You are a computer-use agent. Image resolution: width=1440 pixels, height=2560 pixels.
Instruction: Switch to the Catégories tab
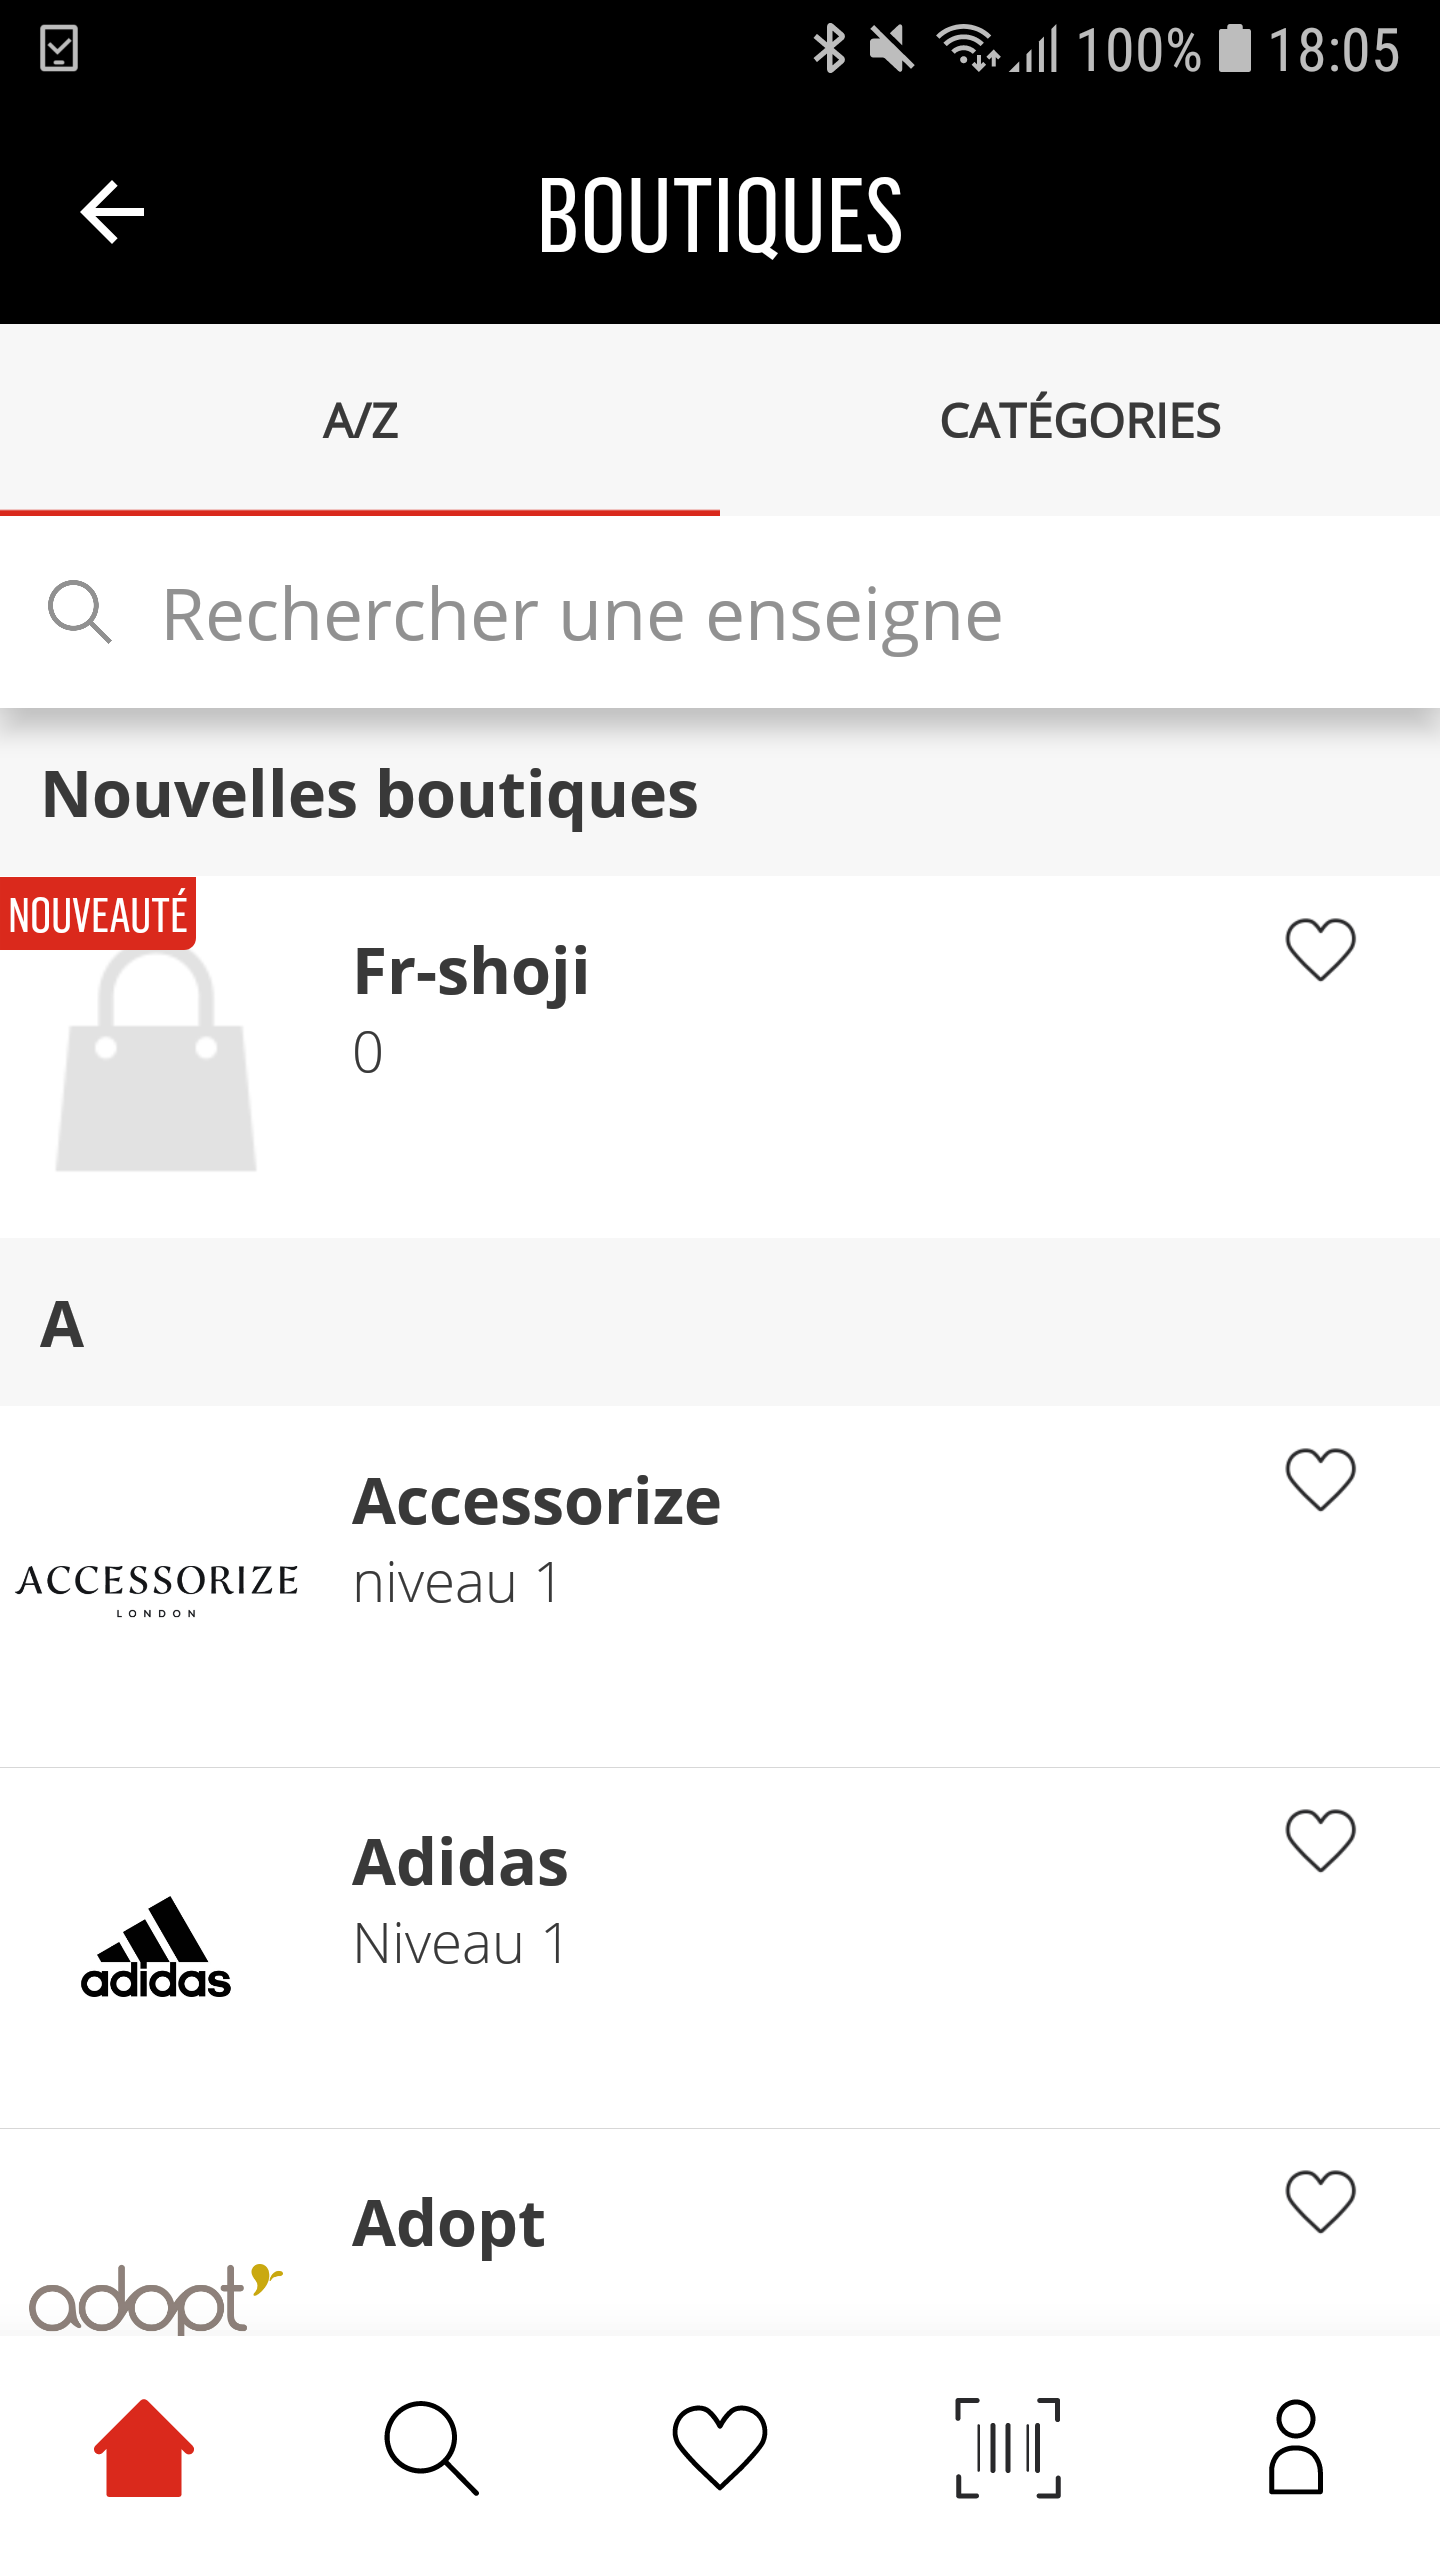1080,420
